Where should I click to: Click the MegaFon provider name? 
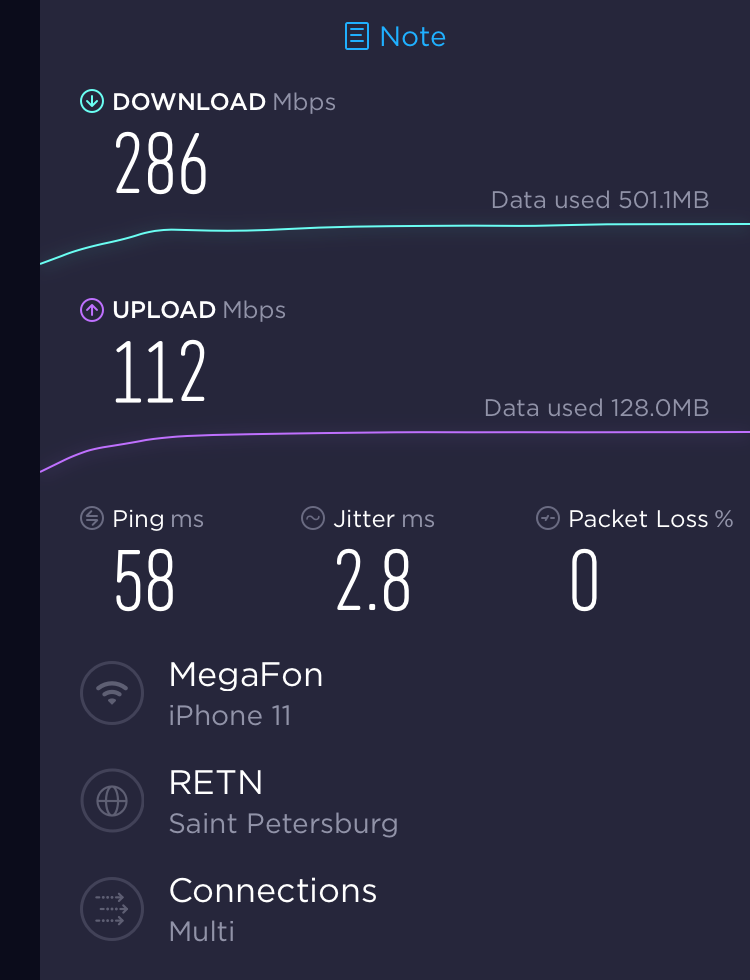pos(246,675)
